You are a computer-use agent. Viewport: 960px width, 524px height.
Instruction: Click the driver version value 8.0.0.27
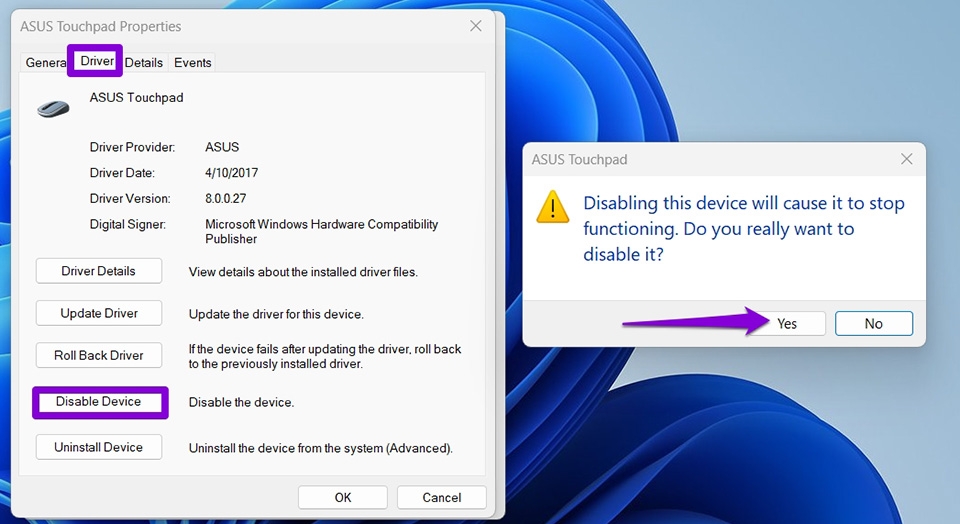(225, 198)
